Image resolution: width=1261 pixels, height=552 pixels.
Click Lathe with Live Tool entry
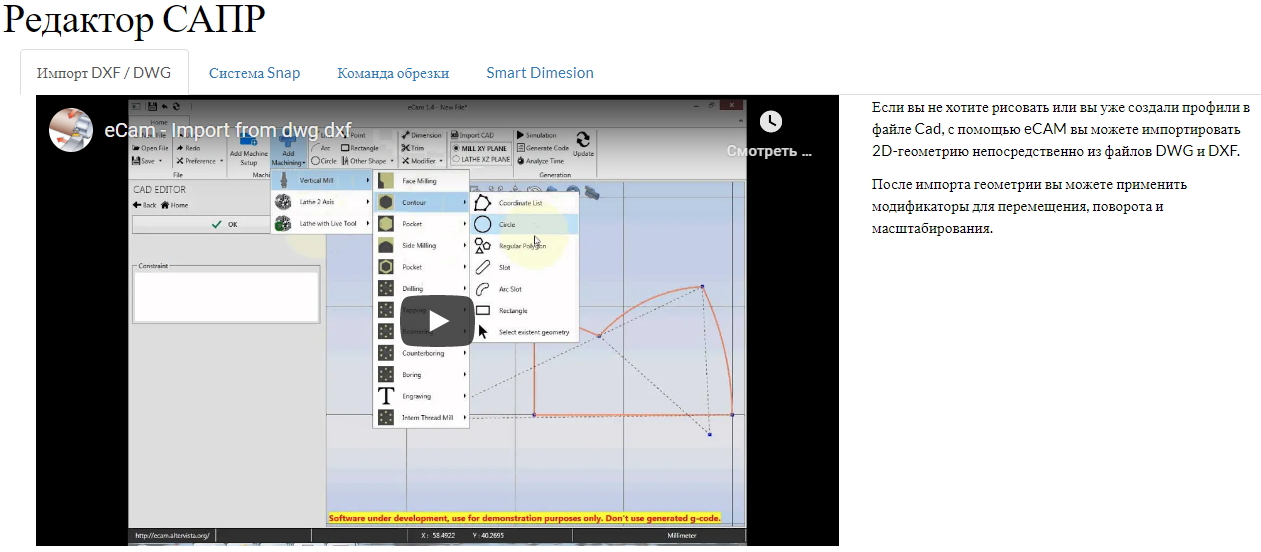click(x=319, y=224)
